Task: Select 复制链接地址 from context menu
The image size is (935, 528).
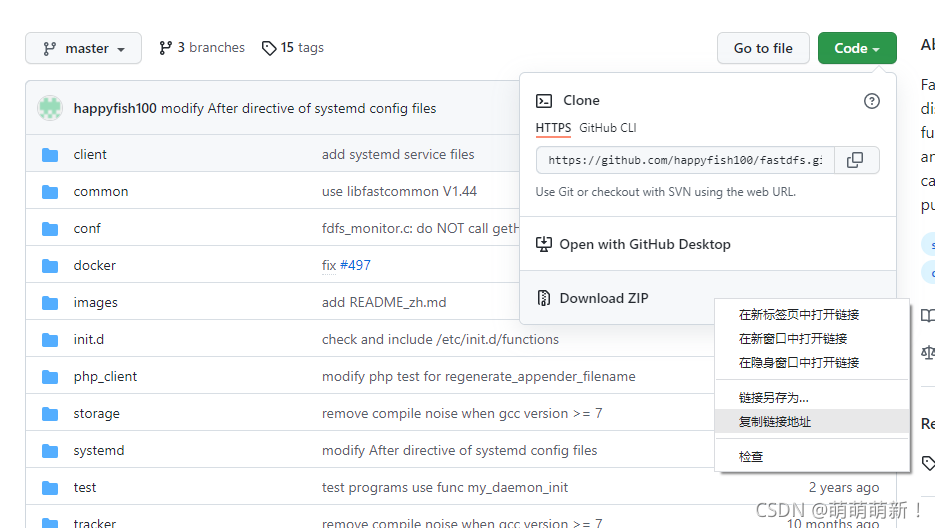Action: point(812,421)
